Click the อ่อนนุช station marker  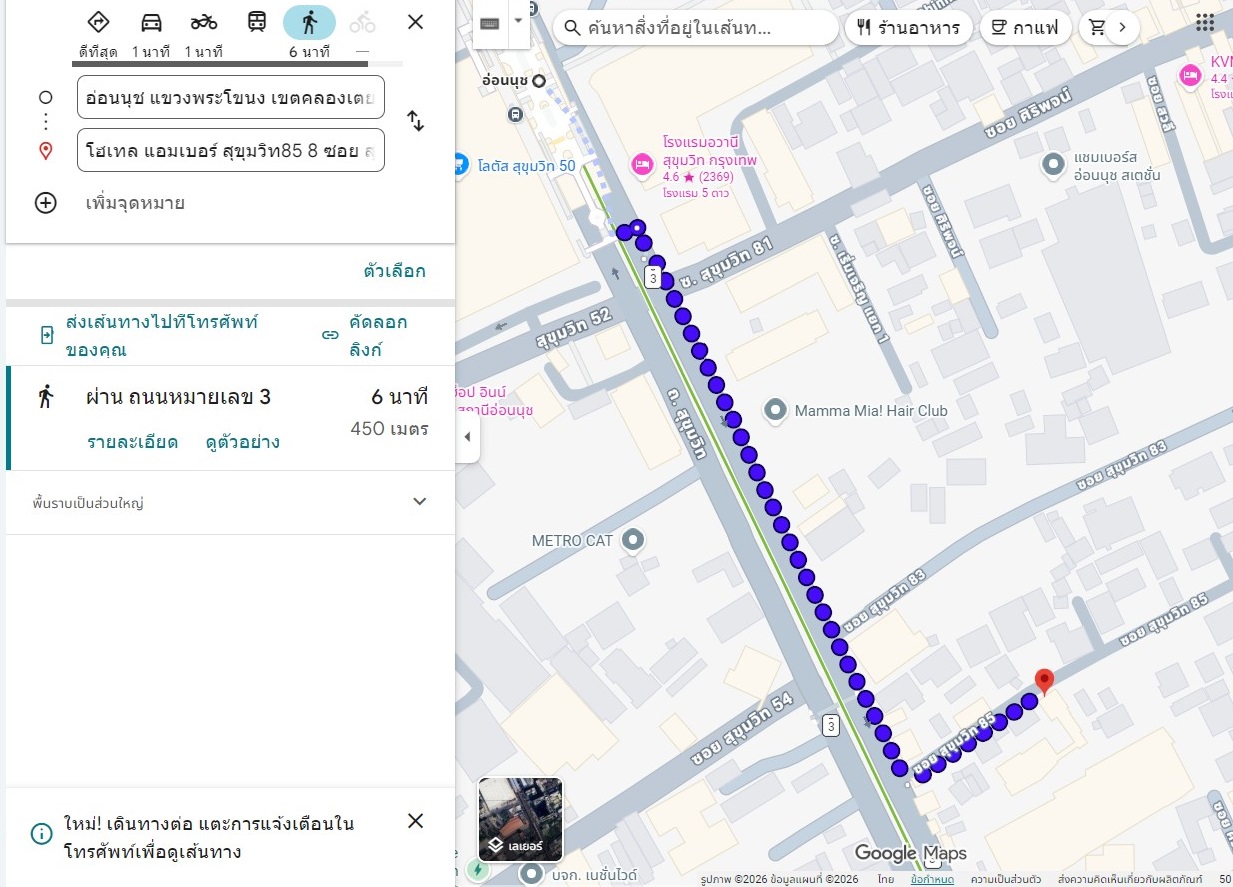click(539, 80)
